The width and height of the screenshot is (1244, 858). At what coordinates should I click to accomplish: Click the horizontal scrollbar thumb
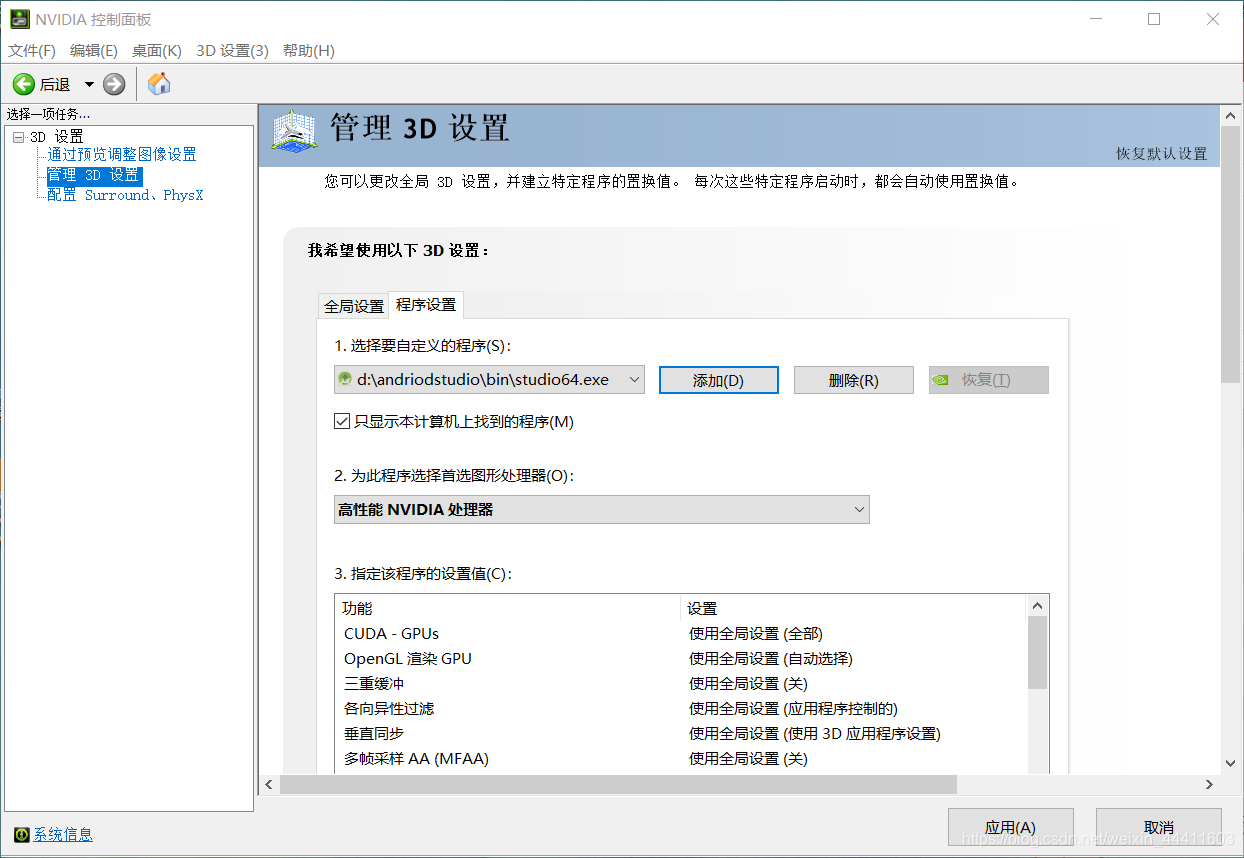618,785
